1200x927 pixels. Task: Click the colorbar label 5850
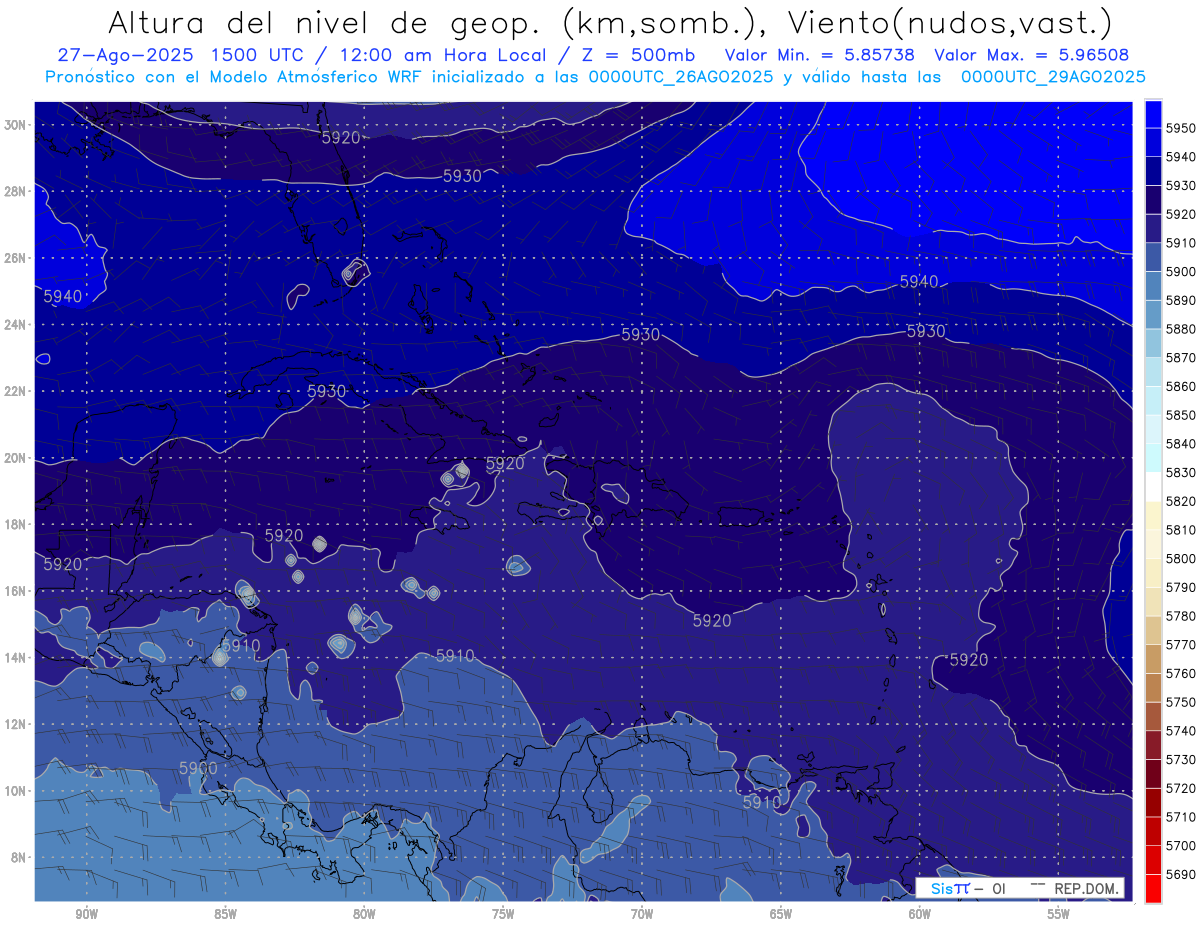tap(1181, 415)
